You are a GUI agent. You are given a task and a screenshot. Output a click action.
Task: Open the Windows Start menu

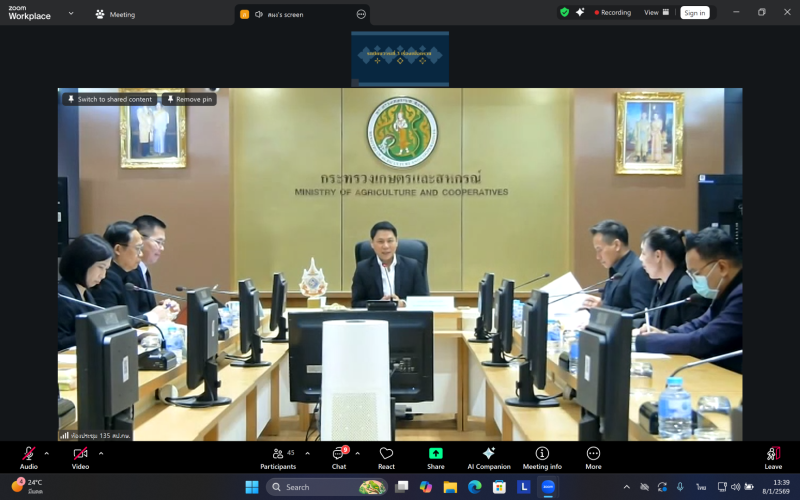tap(252, 487)
